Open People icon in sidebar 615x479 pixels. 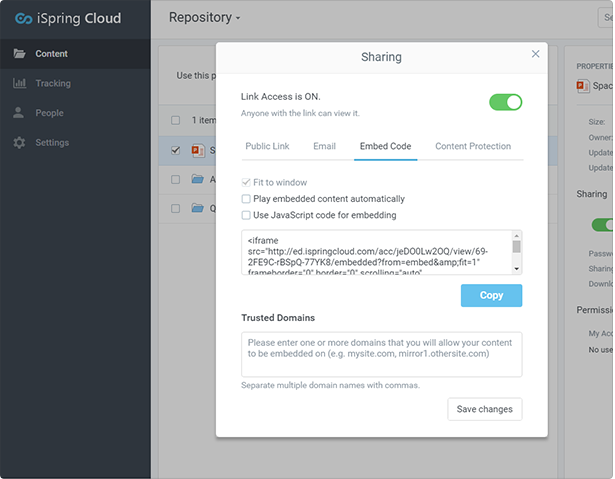(19, 113)
